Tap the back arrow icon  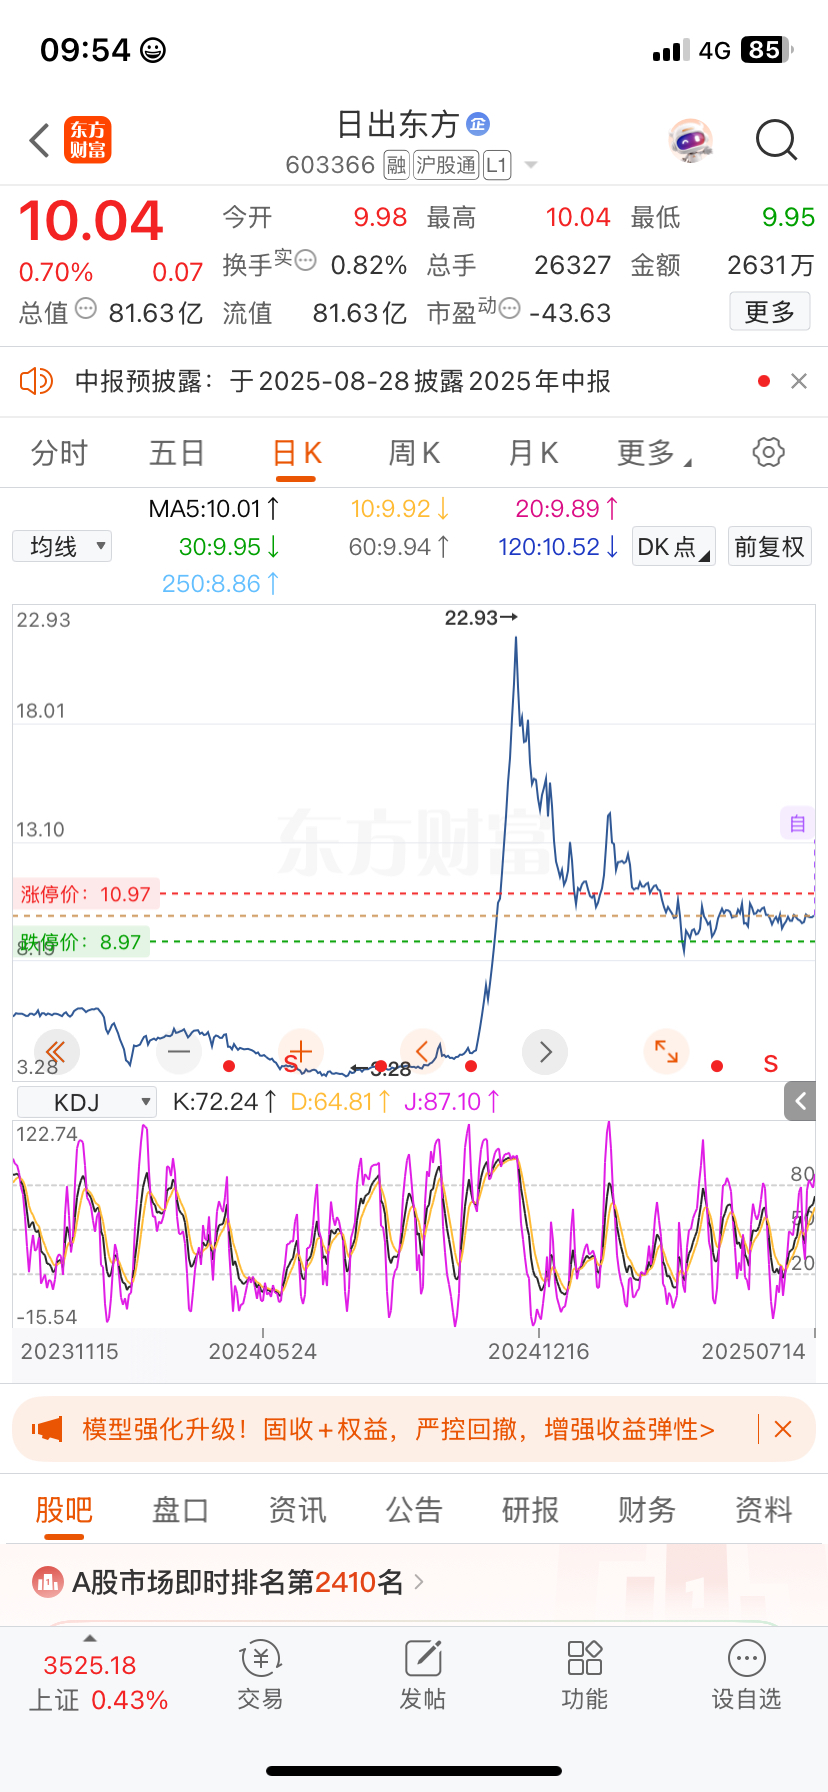point(40,140)
